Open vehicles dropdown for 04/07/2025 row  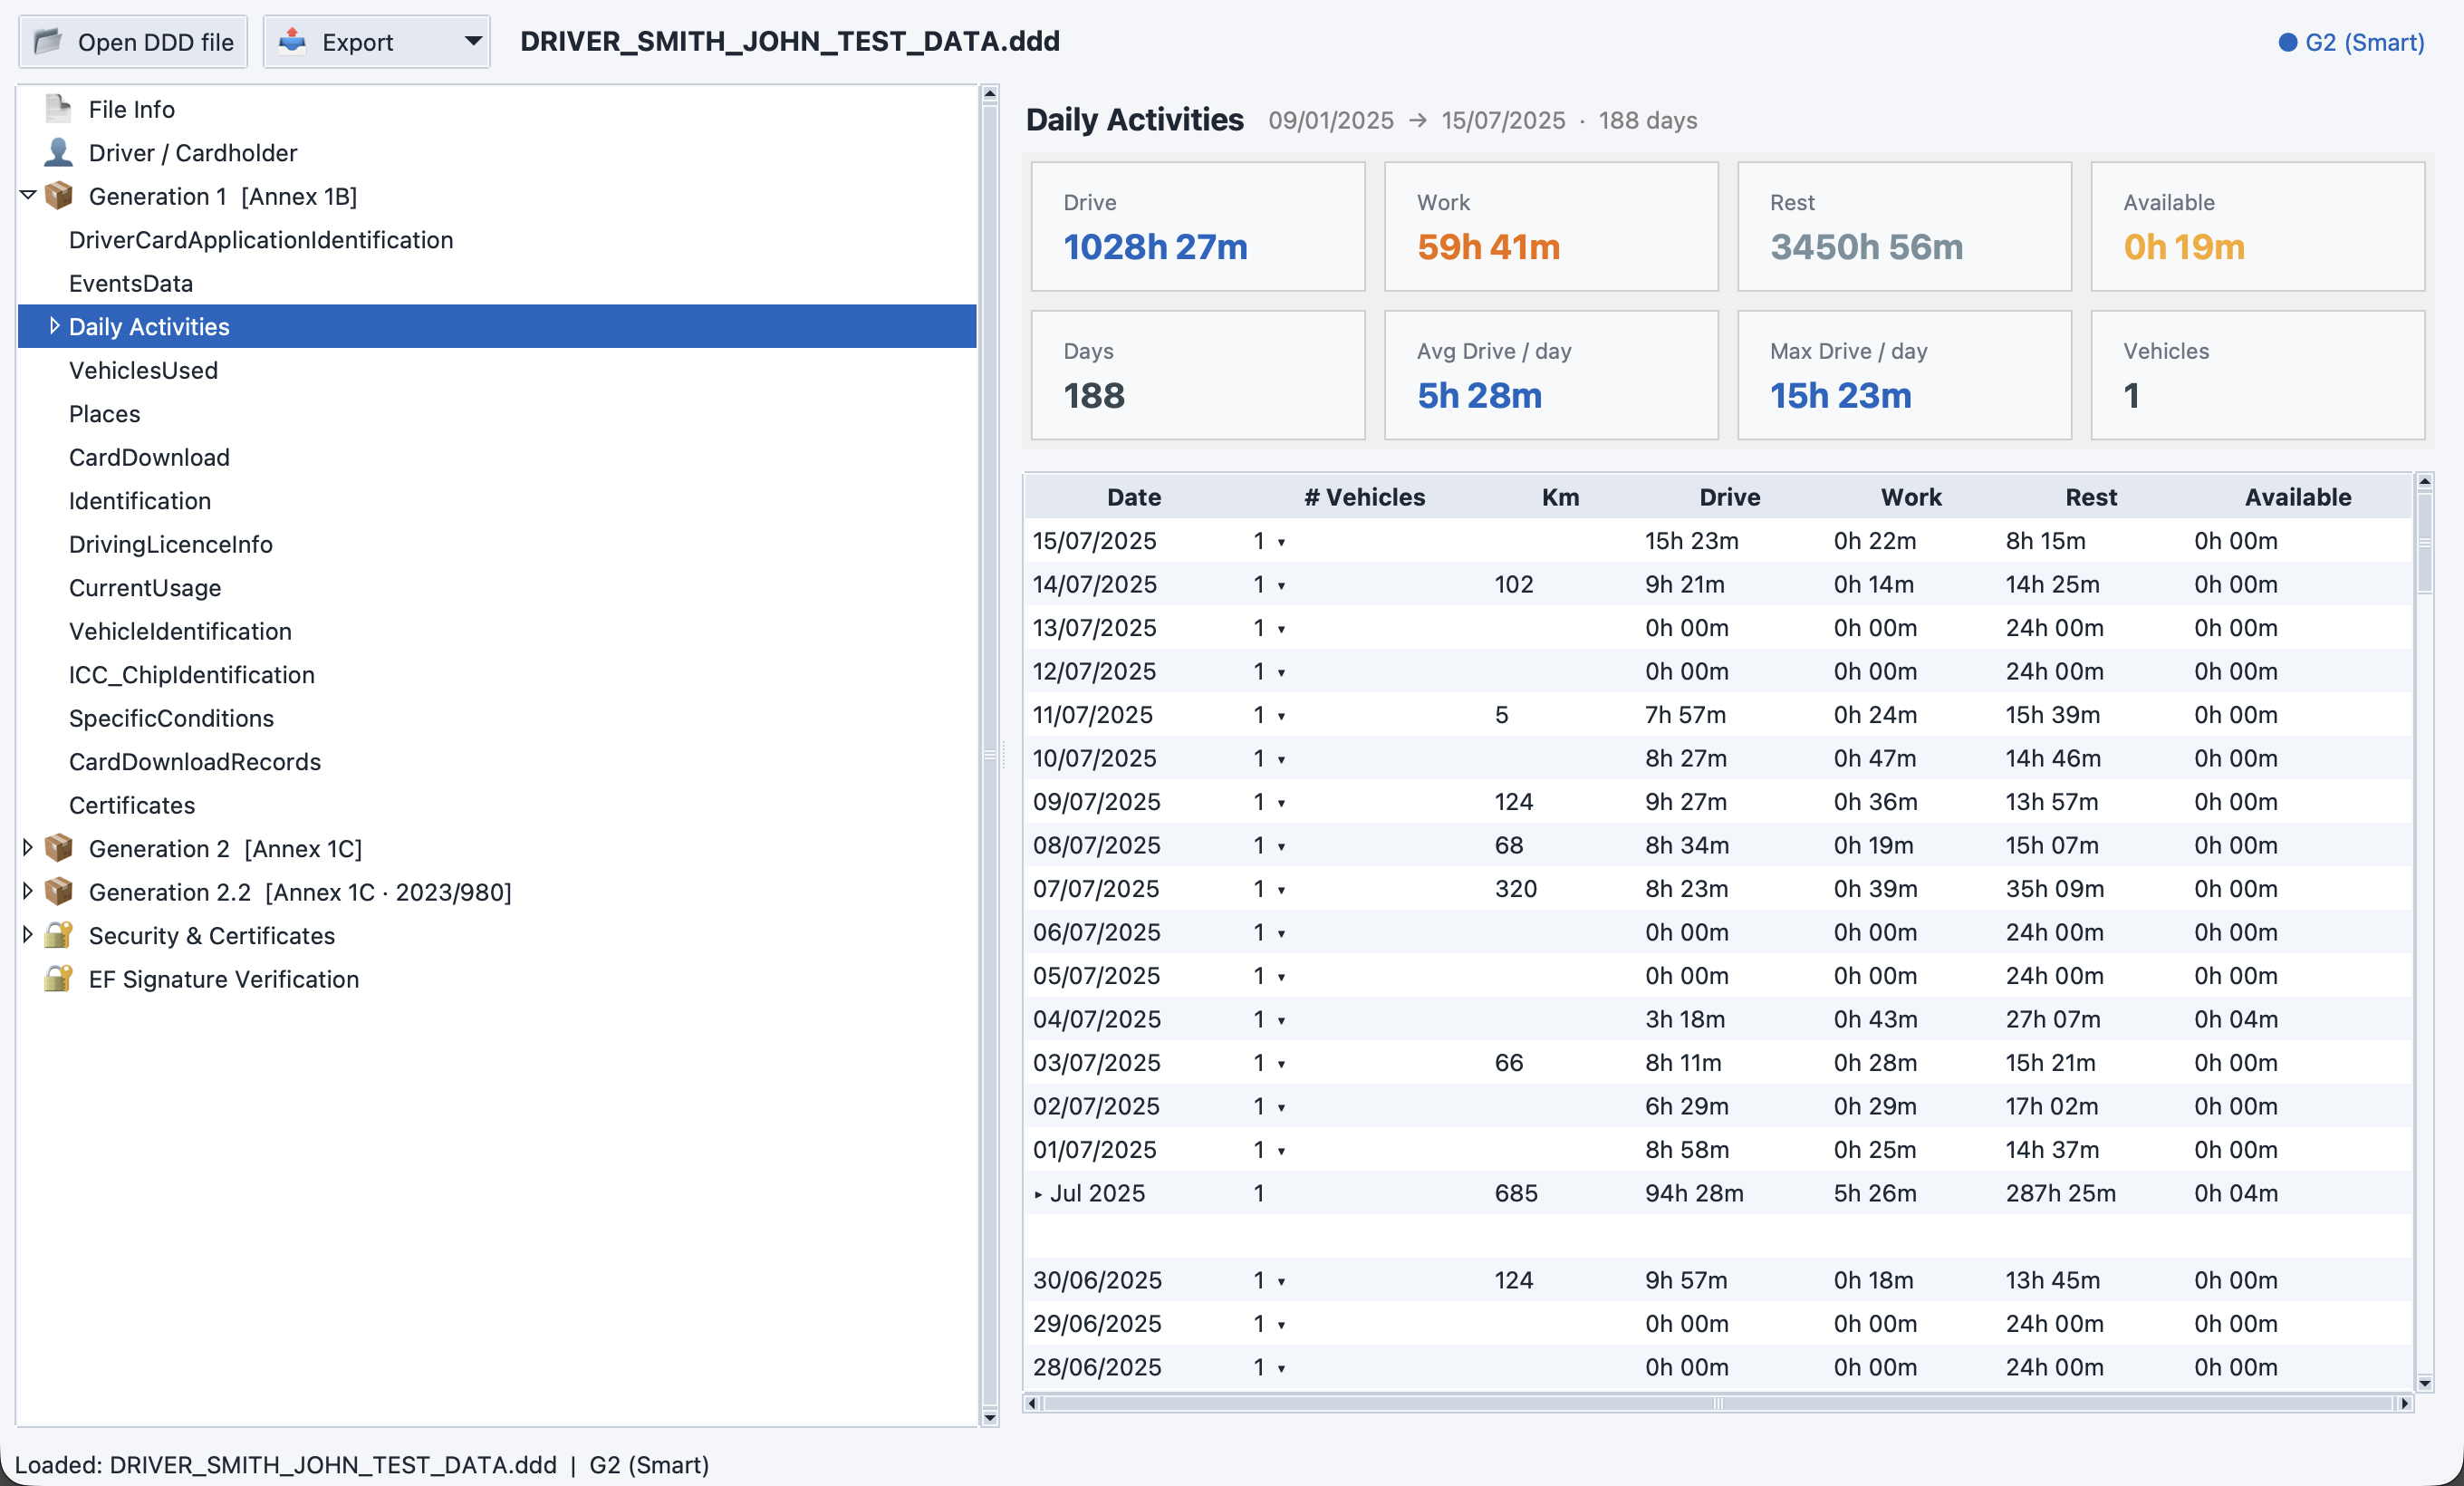point(1281,1020)
